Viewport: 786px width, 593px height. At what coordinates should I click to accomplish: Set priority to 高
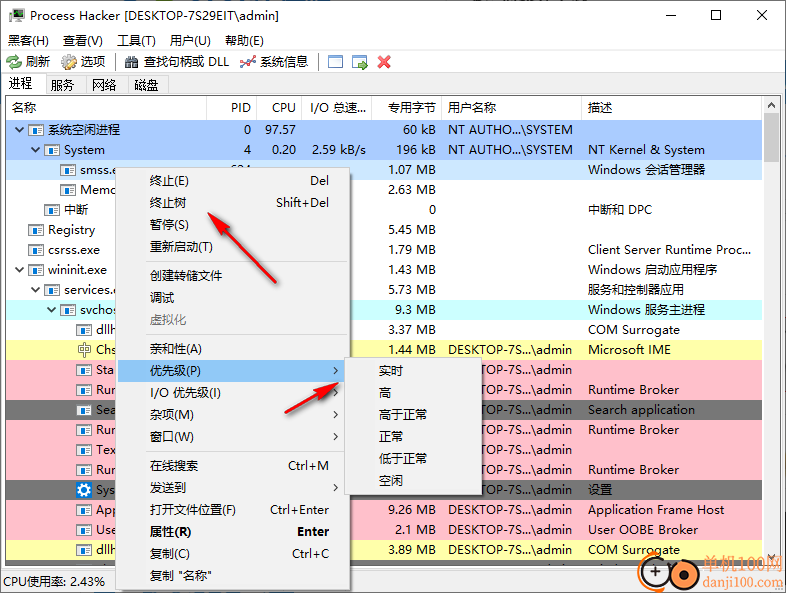413,393
